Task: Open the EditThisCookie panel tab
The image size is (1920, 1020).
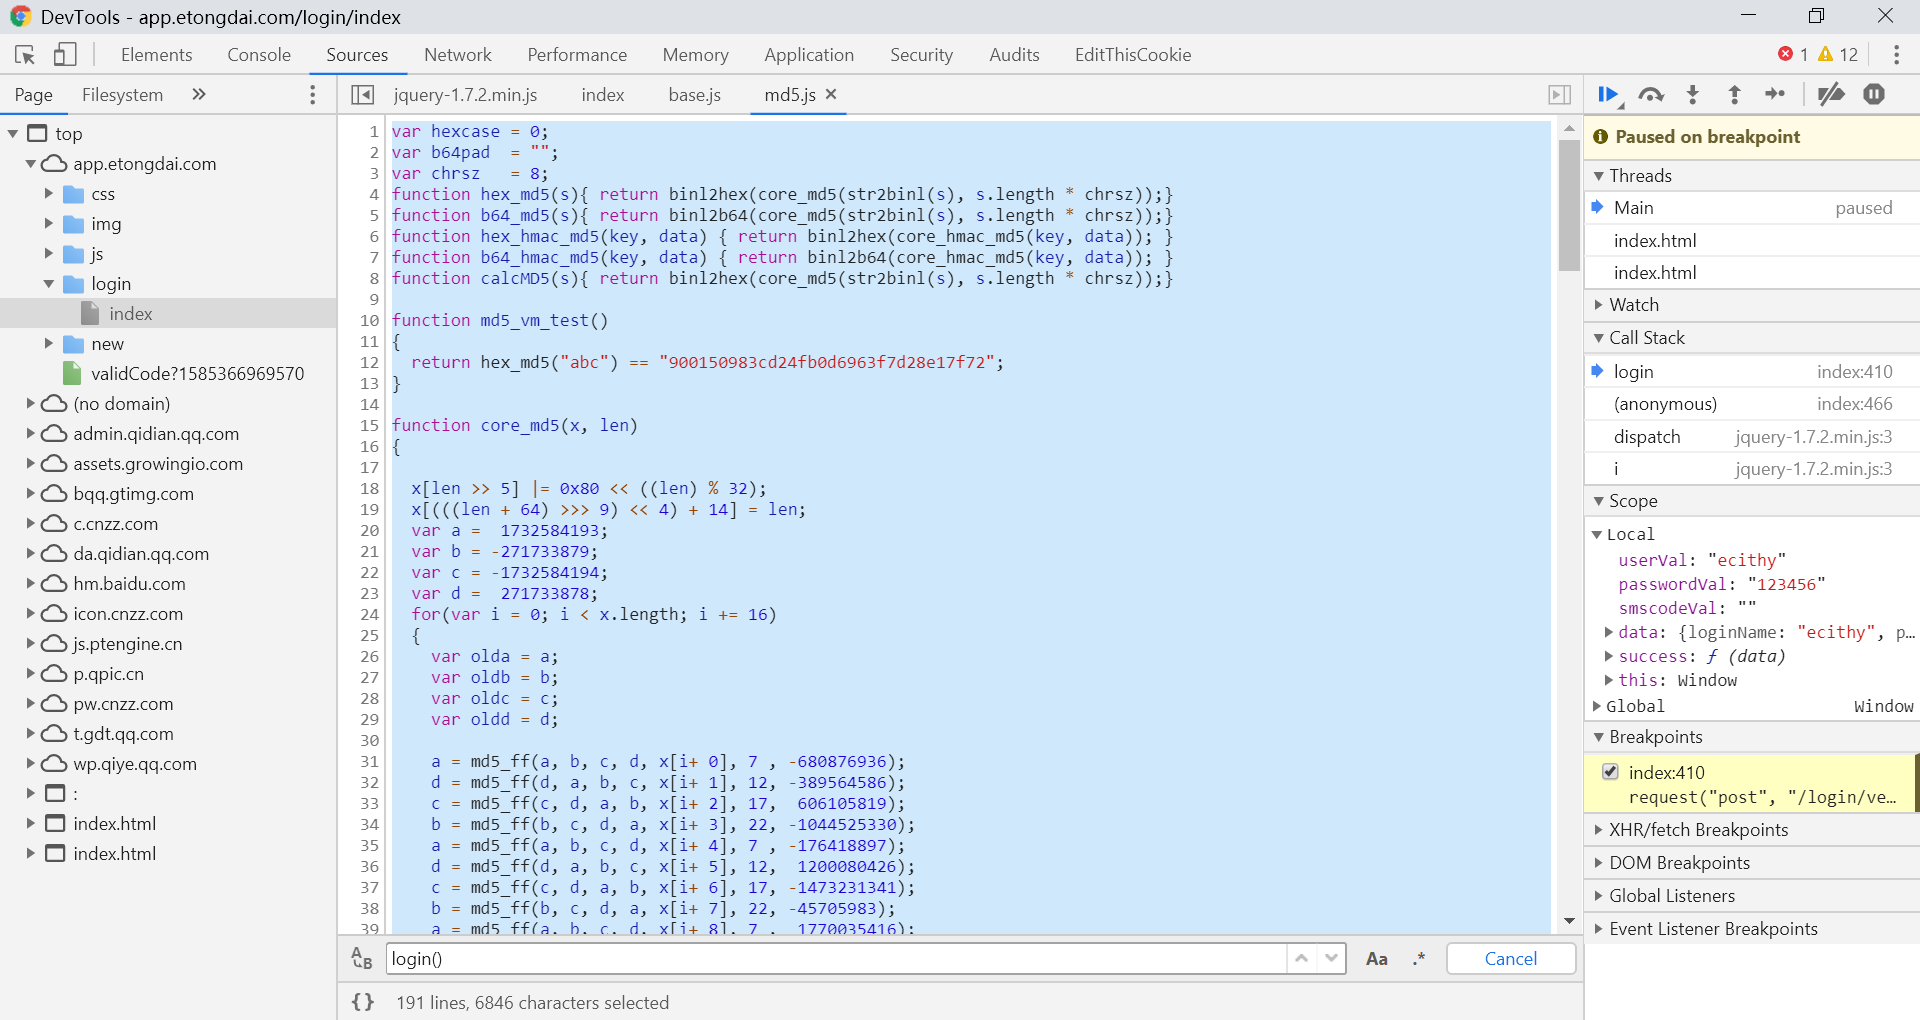Action: (x=1133, y=55)
